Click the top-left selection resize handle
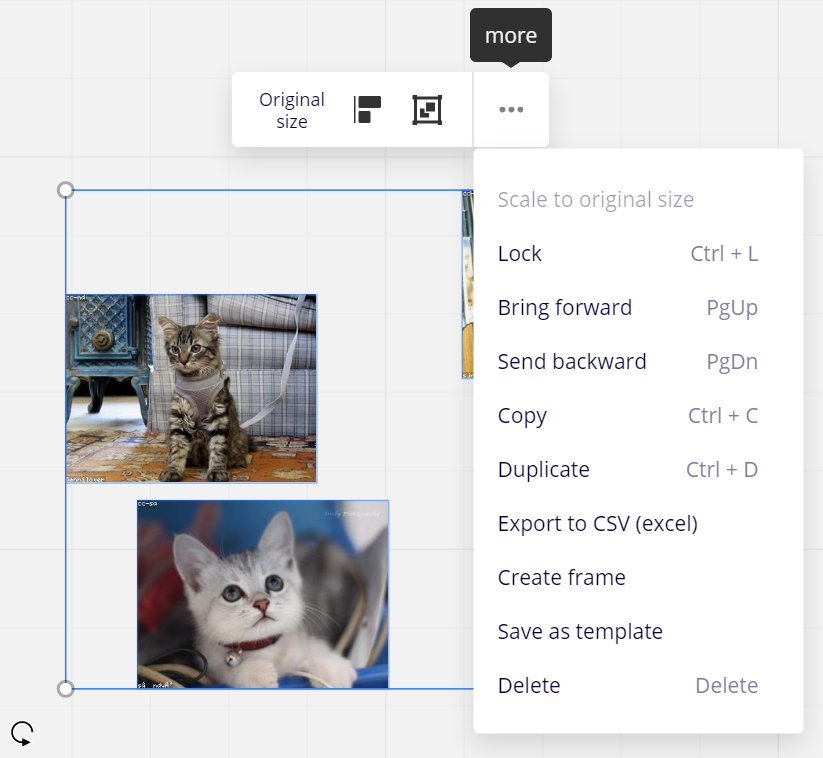 [x=66, y=190]
